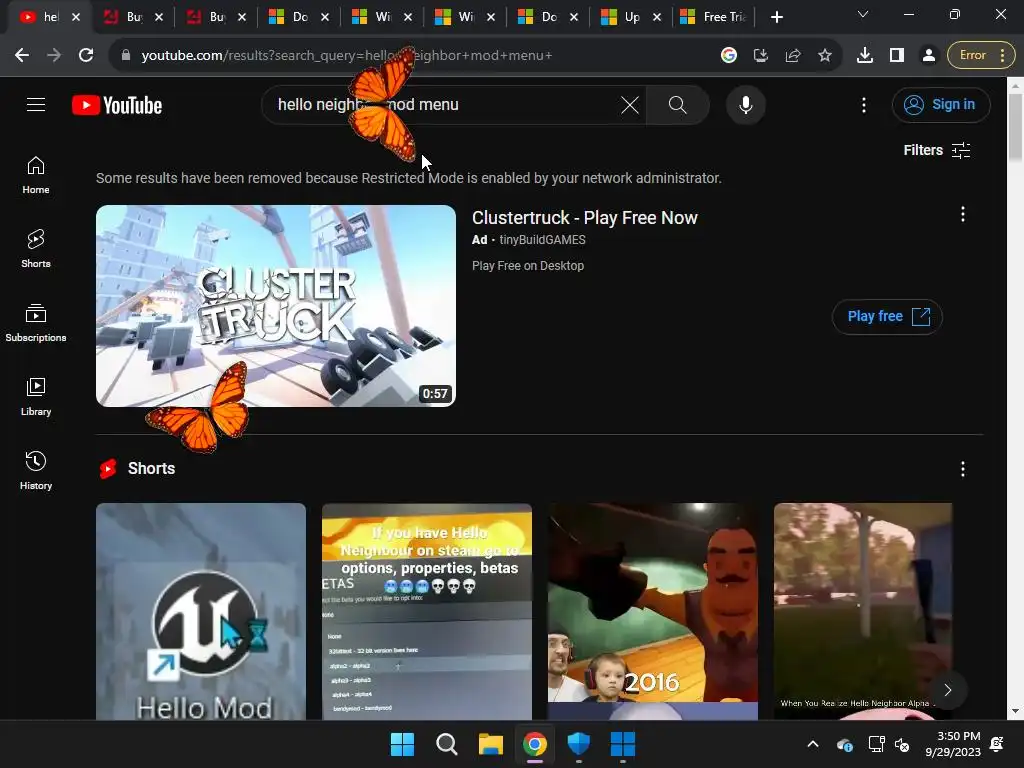Click install app icon in address bar

[761, 56]
